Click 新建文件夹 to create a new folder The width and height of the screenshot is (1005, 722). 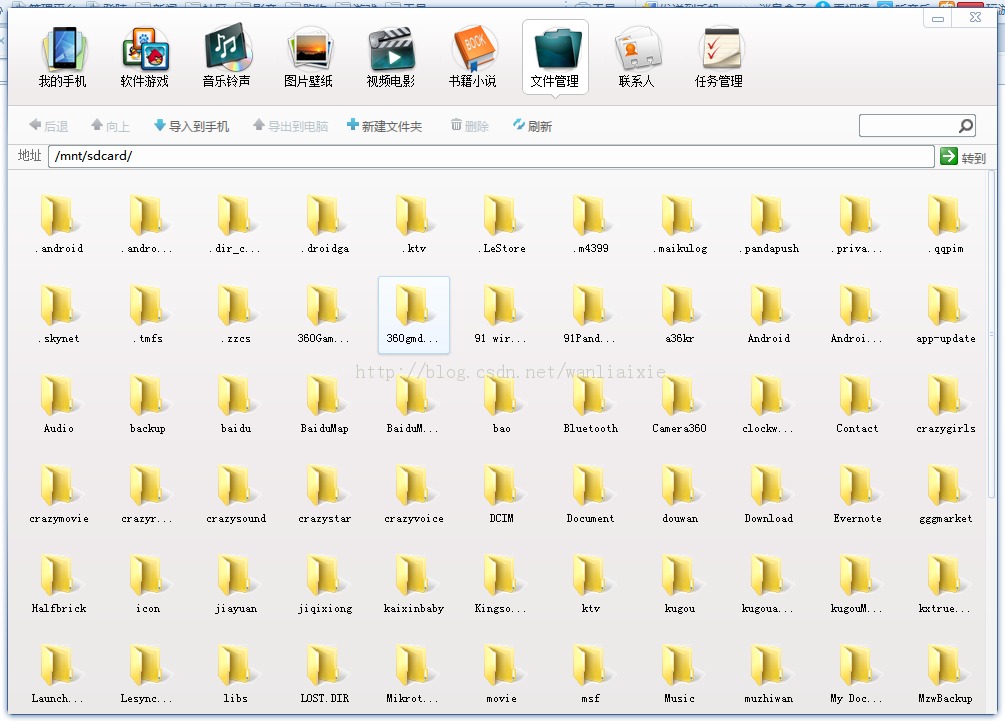pos(385,126)
